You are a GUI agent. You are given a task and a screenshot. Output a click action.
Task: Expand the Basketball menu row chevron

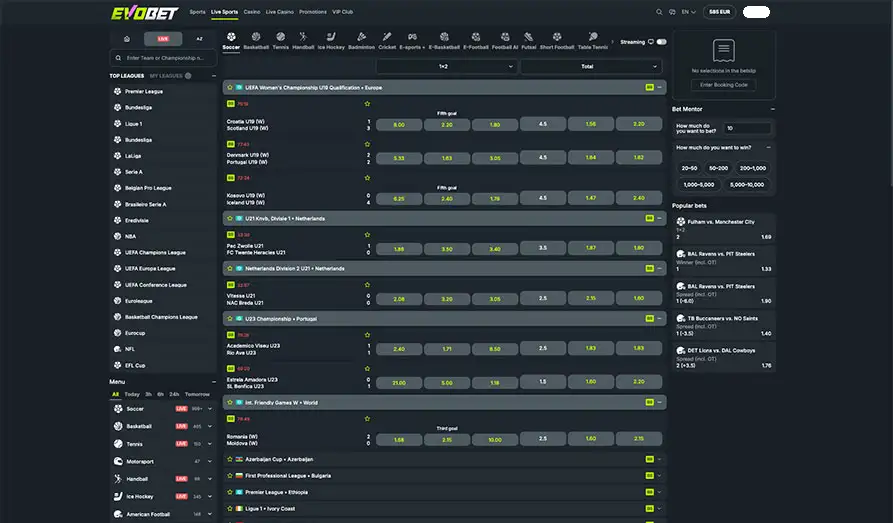coord(210,426)
